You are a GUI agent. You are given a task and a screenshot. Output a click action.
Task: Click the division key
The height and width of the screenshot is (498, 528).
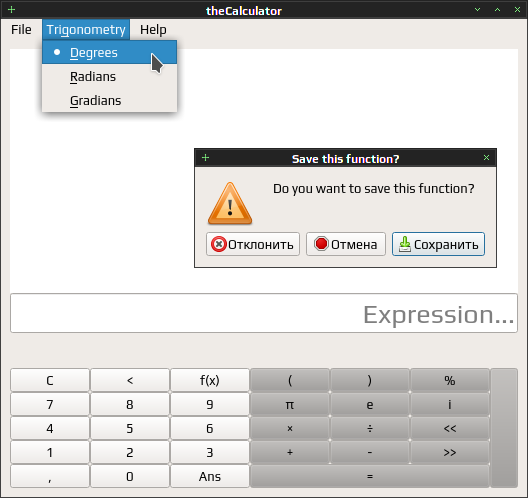[x=370, y=429]
